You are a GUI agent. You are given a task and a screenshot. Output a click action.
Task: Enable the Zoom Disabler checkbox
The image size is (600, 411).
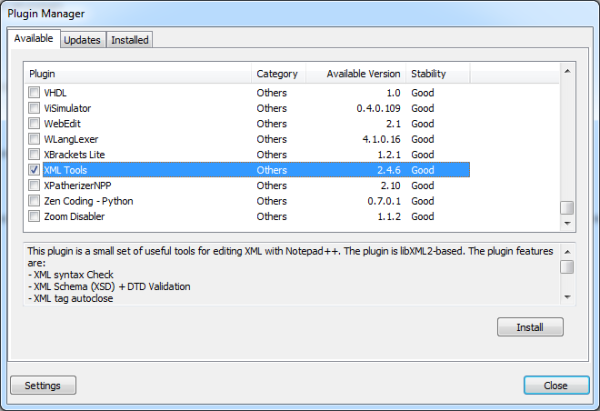[x=34, y=216]
